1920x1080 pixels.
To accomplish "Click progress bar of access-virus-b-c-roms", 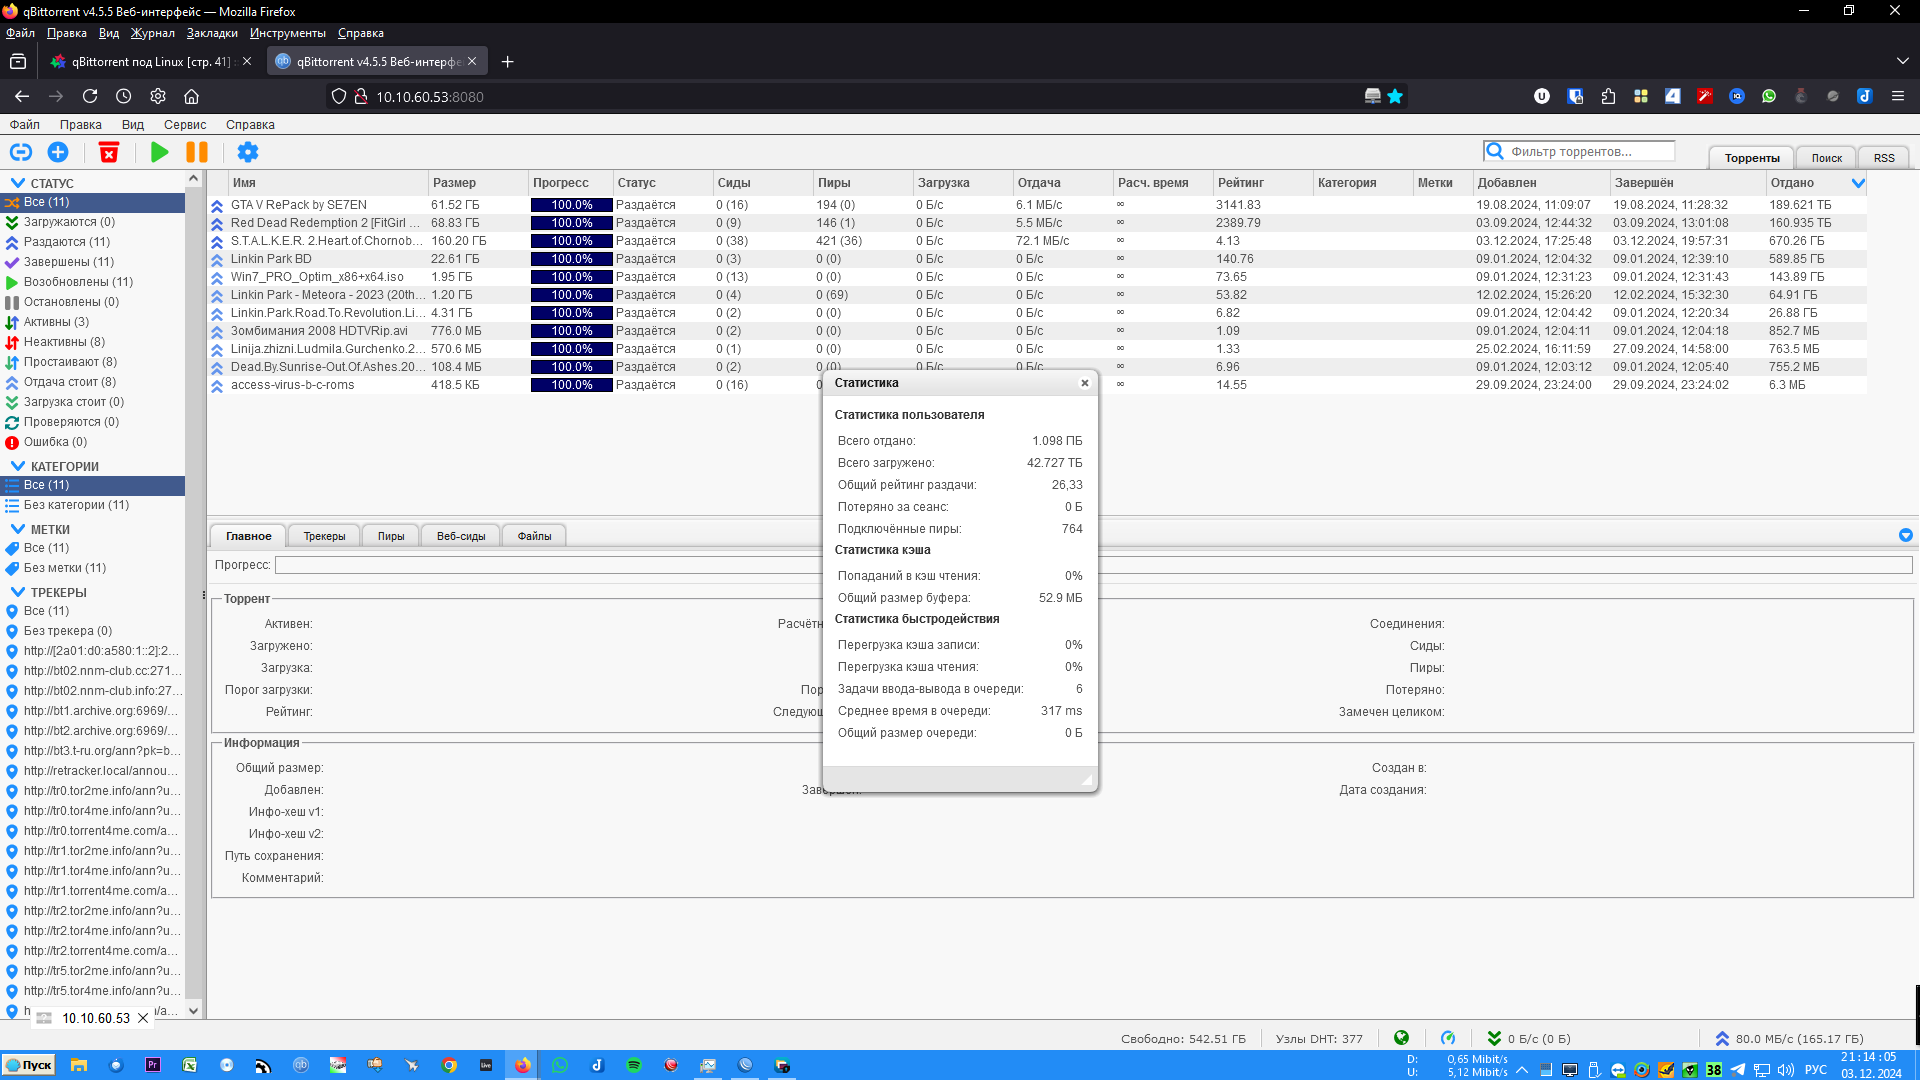I will click(x=571, y=385).
